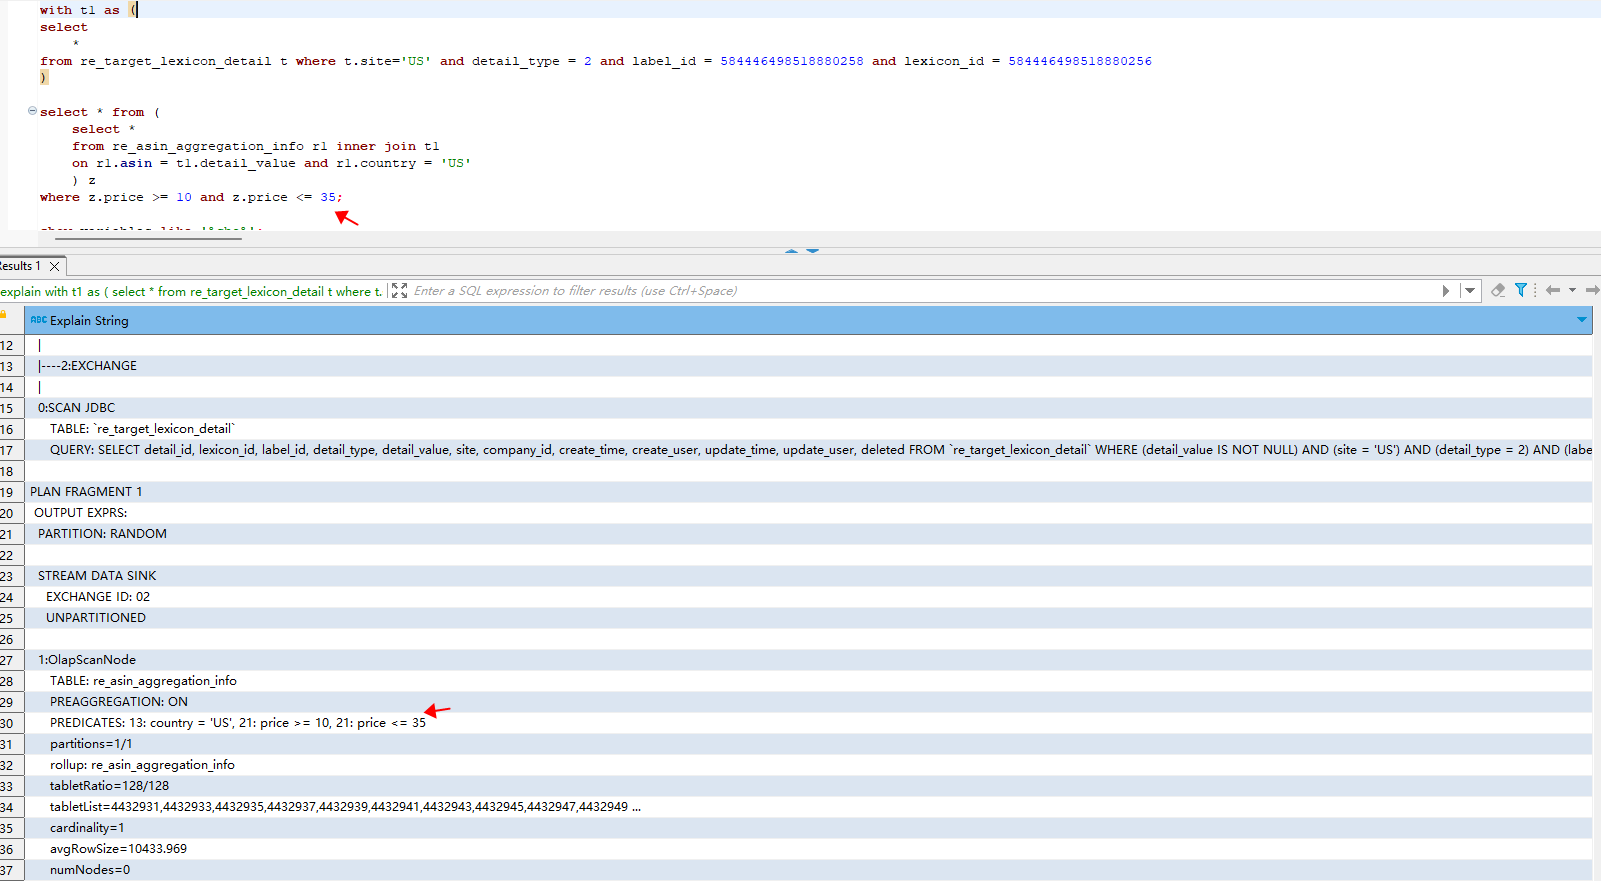Click the expand panel icon beside query text
1601x881 pixels.
click(399, 291)
